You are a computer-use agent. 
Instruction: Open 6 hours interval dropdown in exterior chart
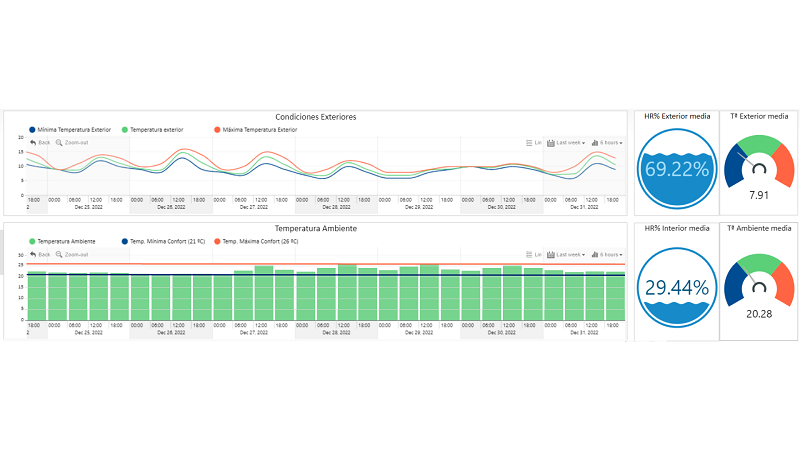coord(607,143)
